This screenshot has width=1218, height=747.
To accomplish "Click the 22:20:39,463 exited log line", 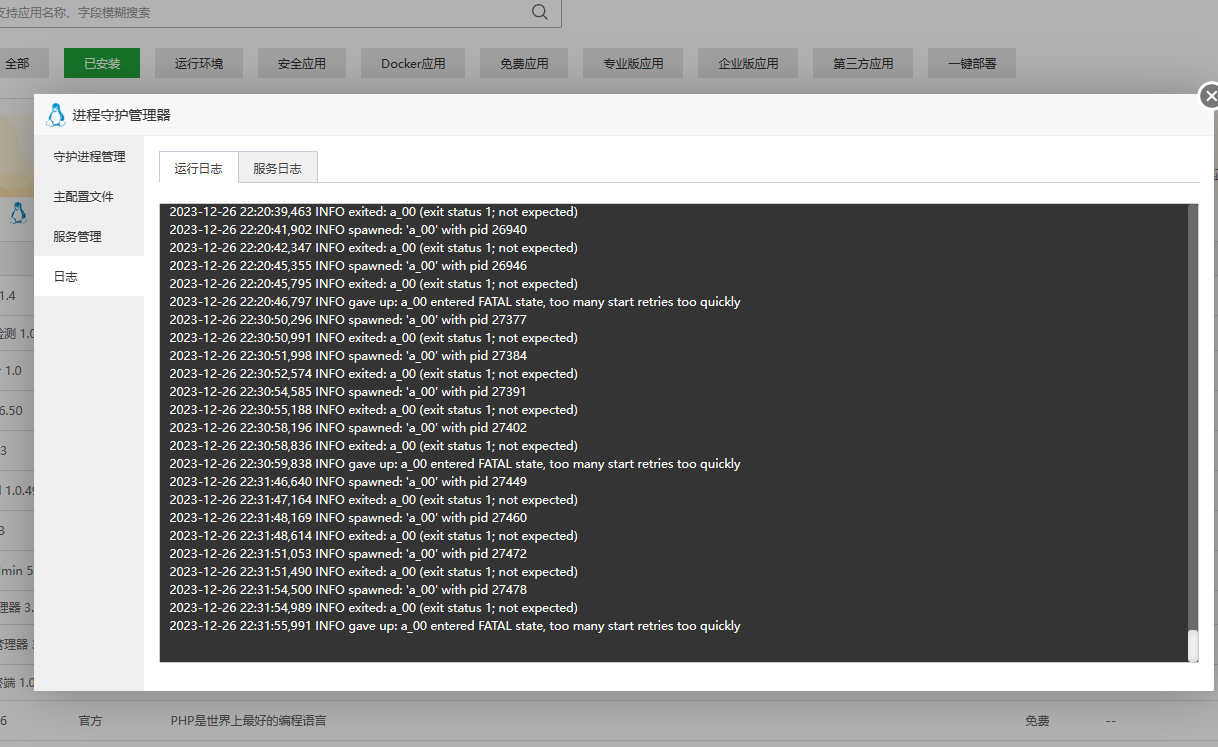I will 373,212.
